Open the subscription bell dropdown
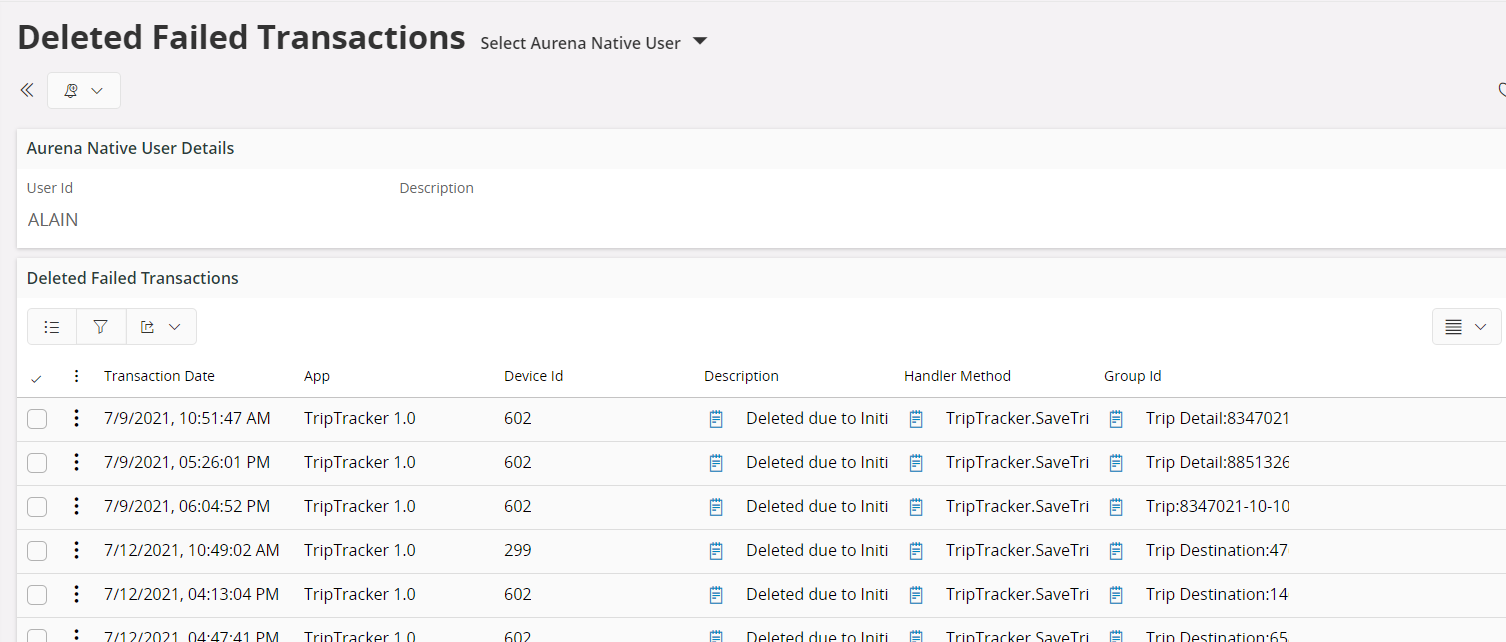The image size is (1506, 642). (84, 90)
